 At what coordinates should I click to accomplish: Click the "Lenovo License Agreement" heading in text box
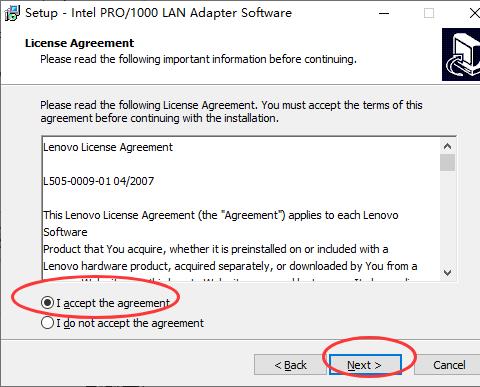[x=108, y=147]
